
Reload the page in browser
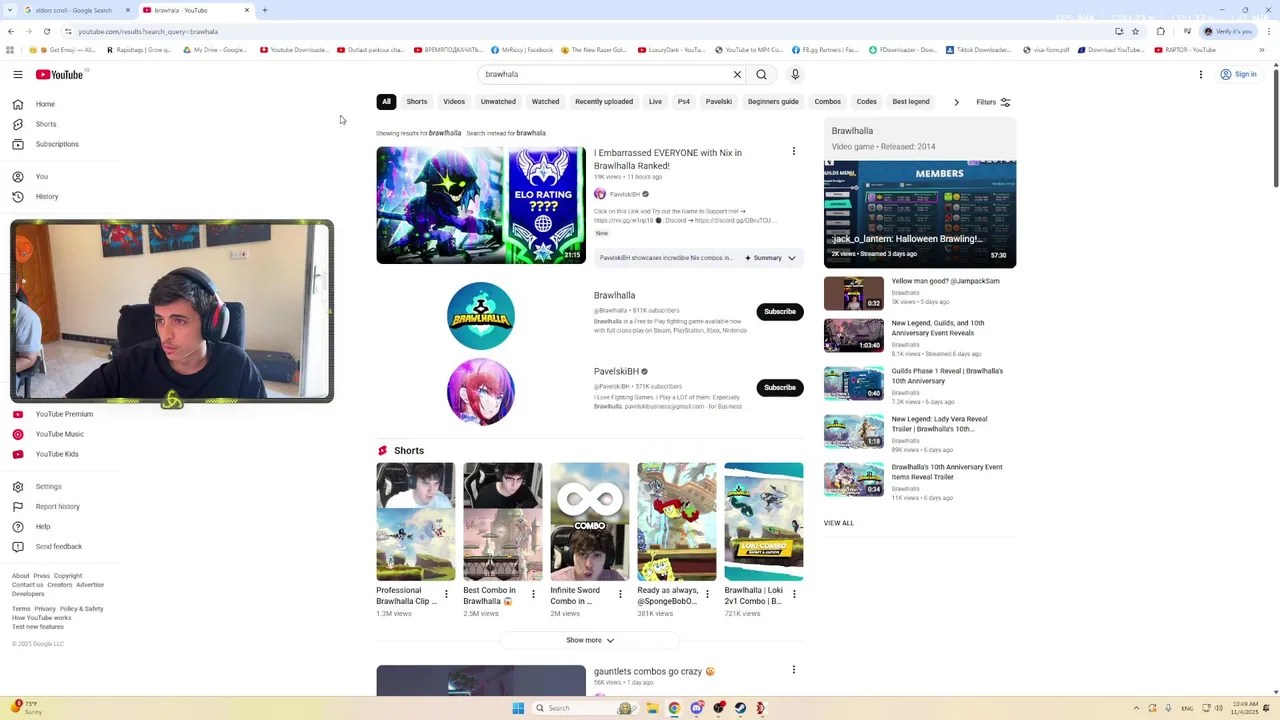pyautogui.click(x=46, y=31)
